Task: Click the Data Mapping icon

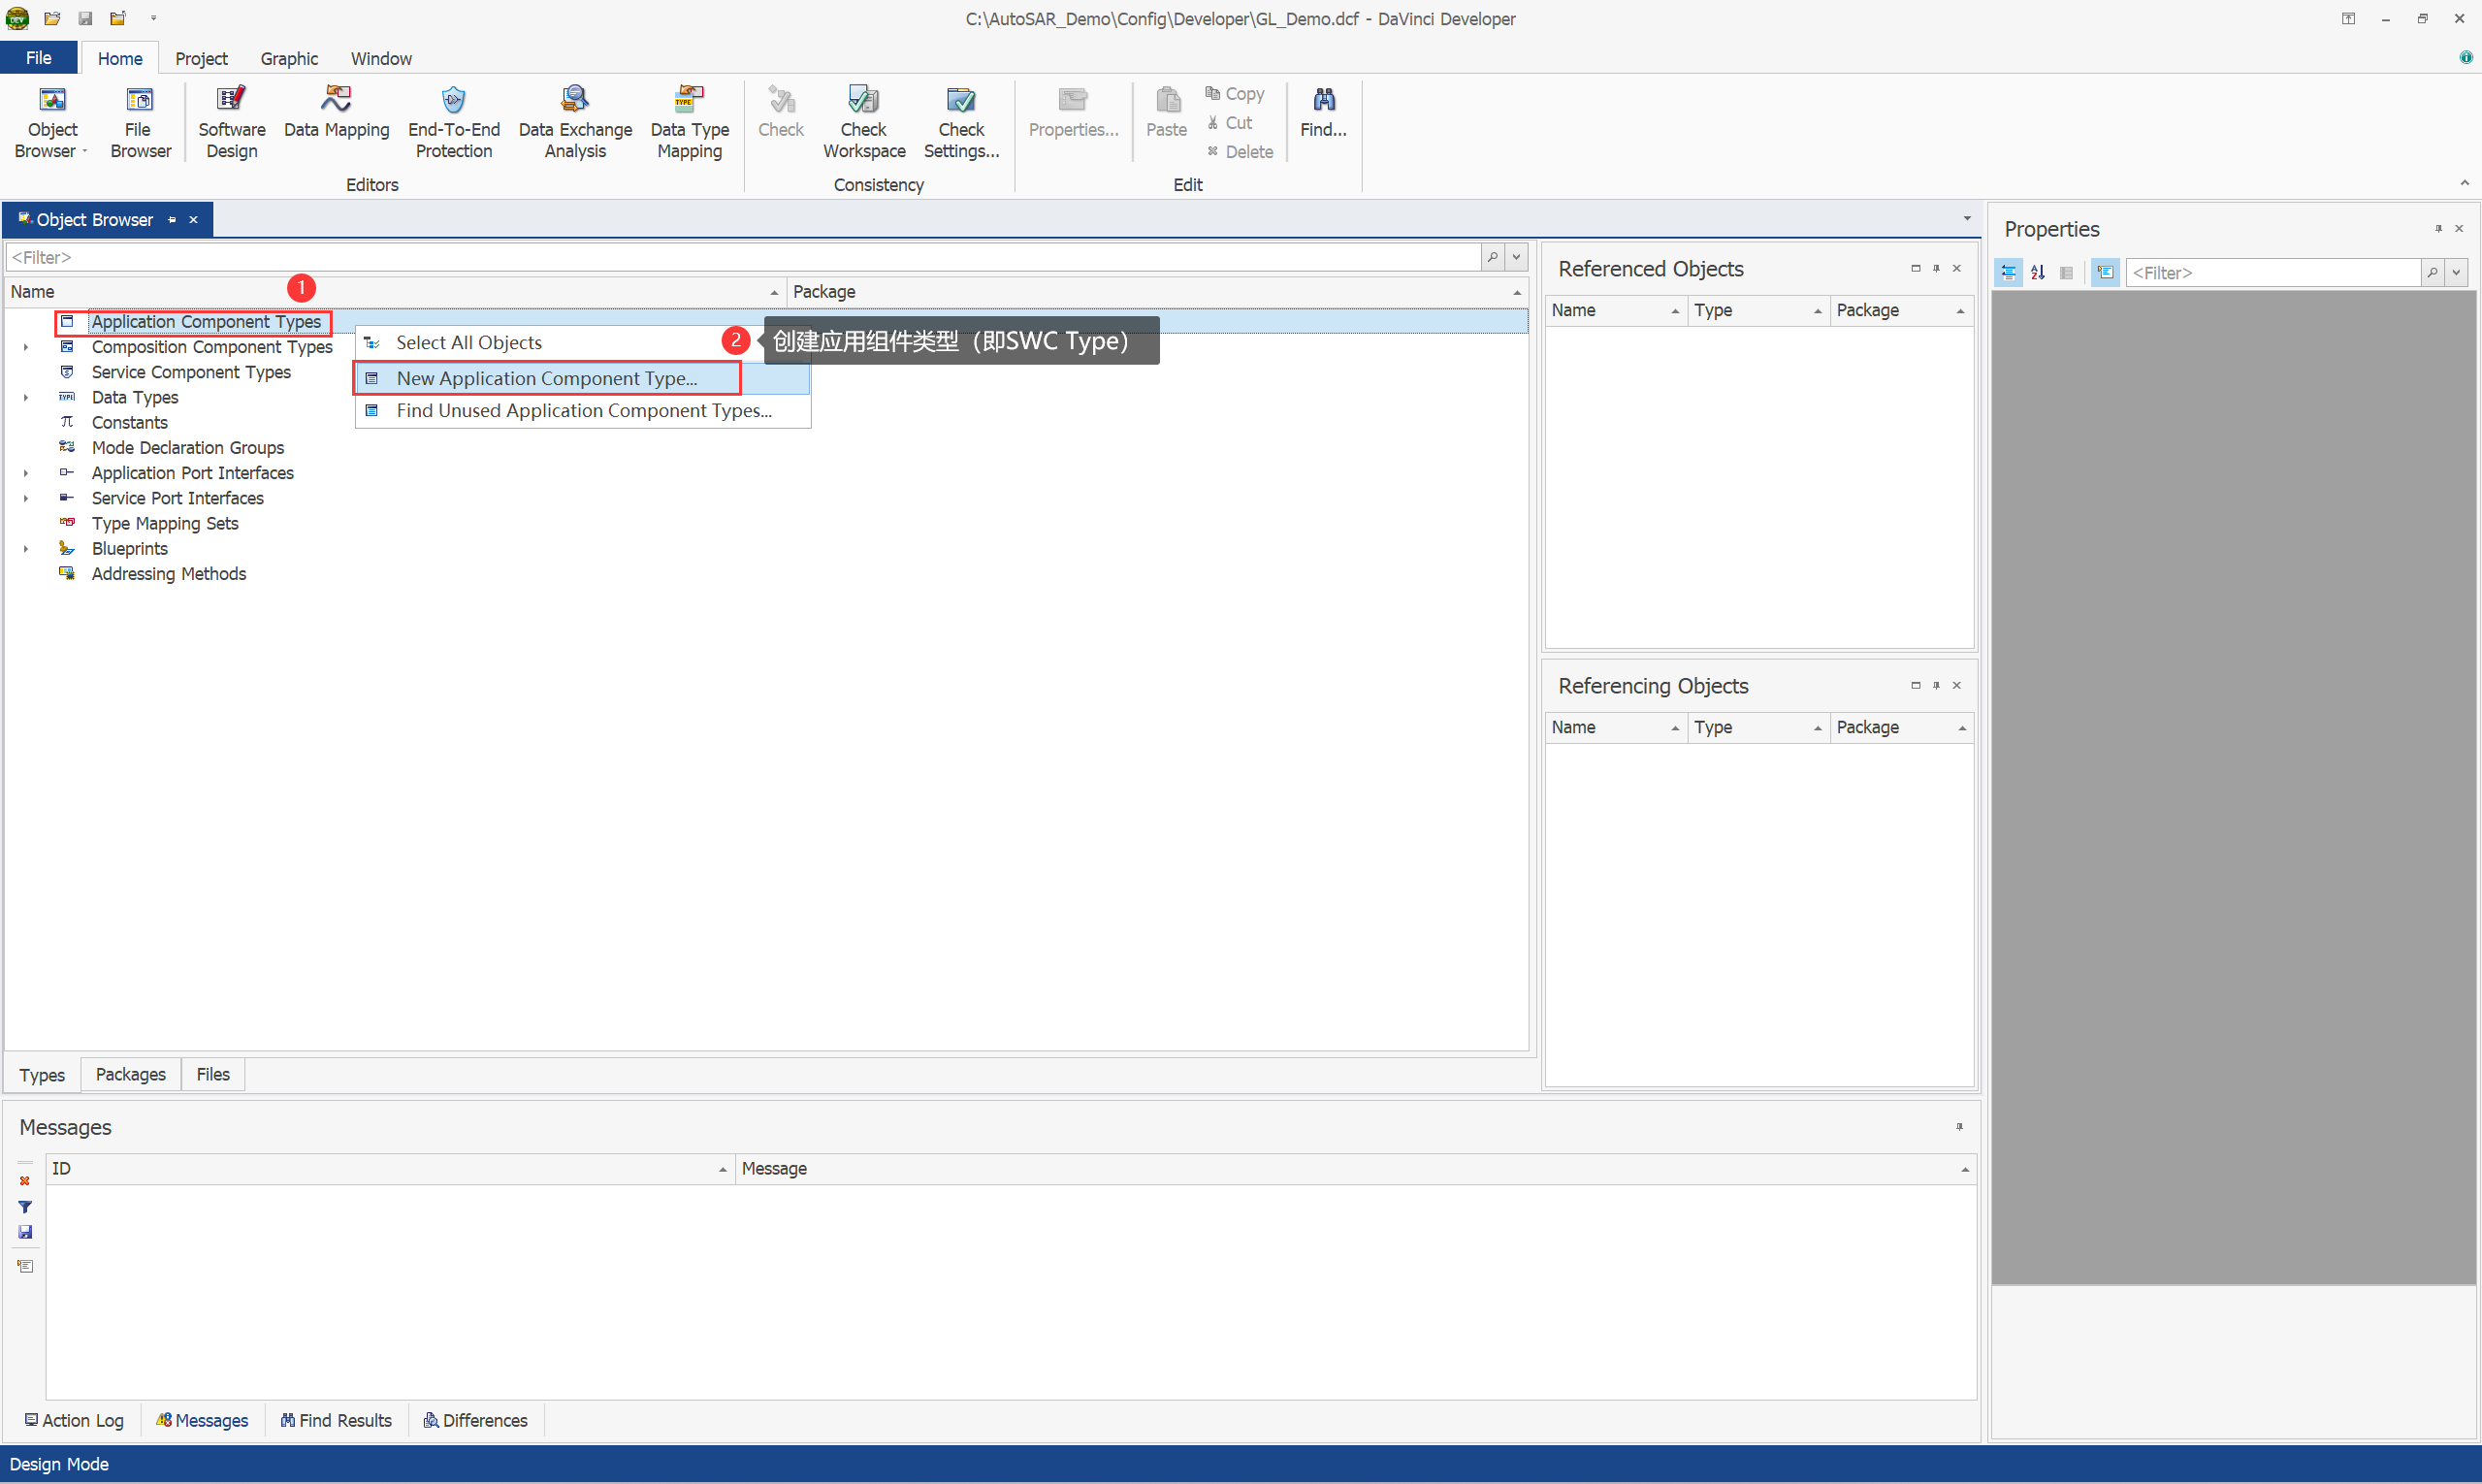Action: tap(336, 100)
